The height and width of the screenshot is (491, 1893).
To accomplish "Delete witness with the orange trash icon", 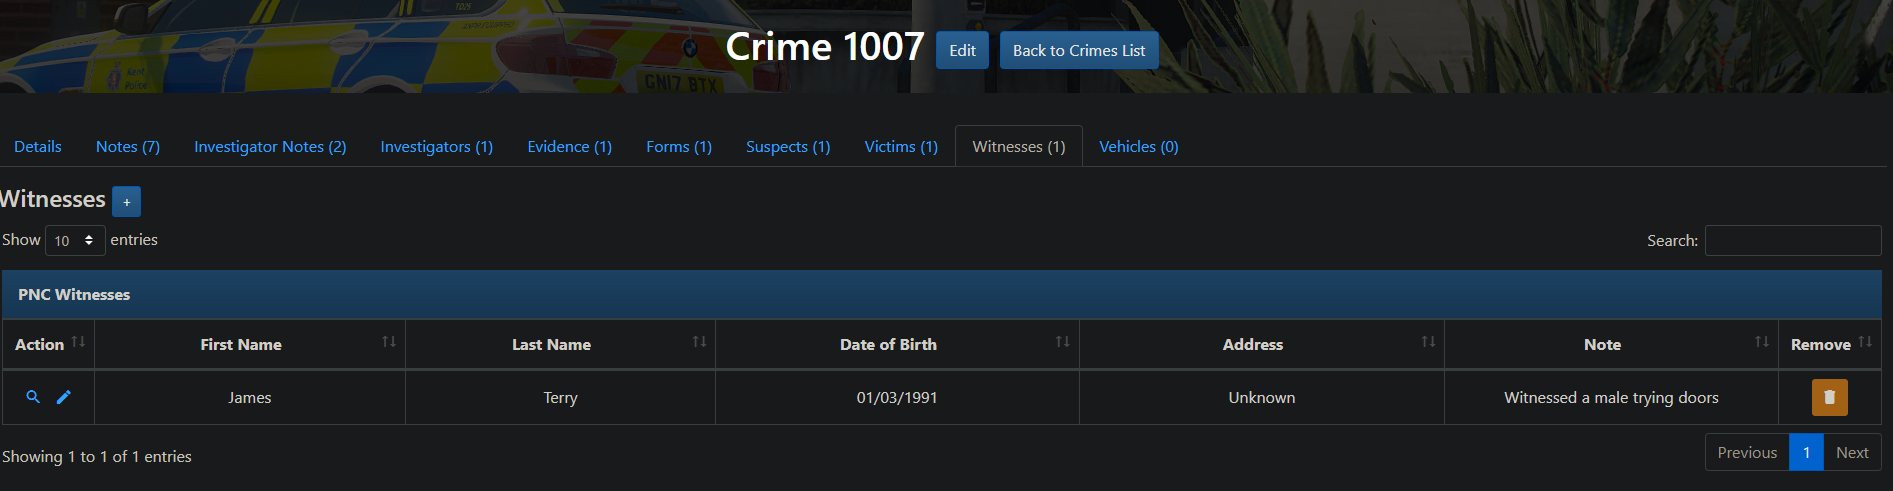I will pyautogui.click(x=1829, y=397).
